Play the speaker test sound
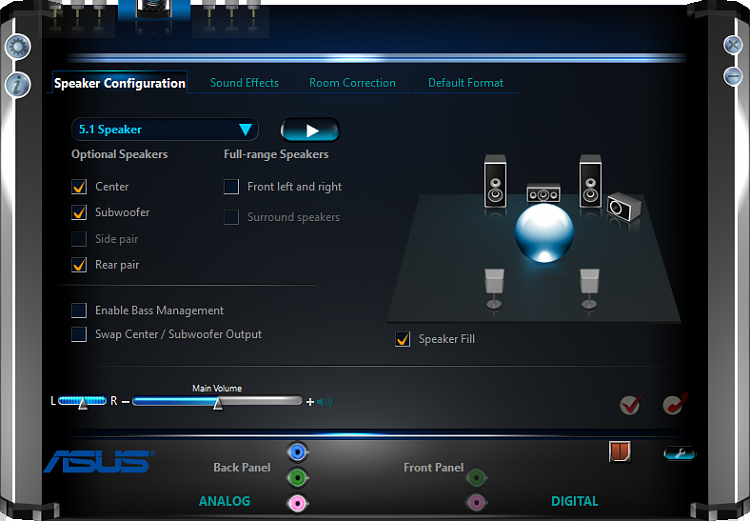 [310, 130]
